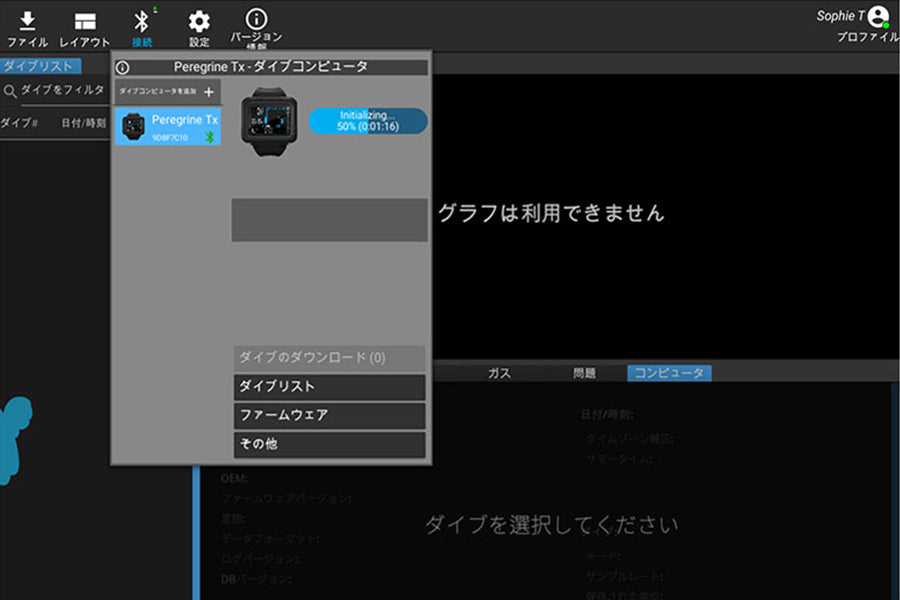This screenshot has height=600, width=900.
Task: Click the Sophie T profile avatar
Action: click(x=878, y=16)
